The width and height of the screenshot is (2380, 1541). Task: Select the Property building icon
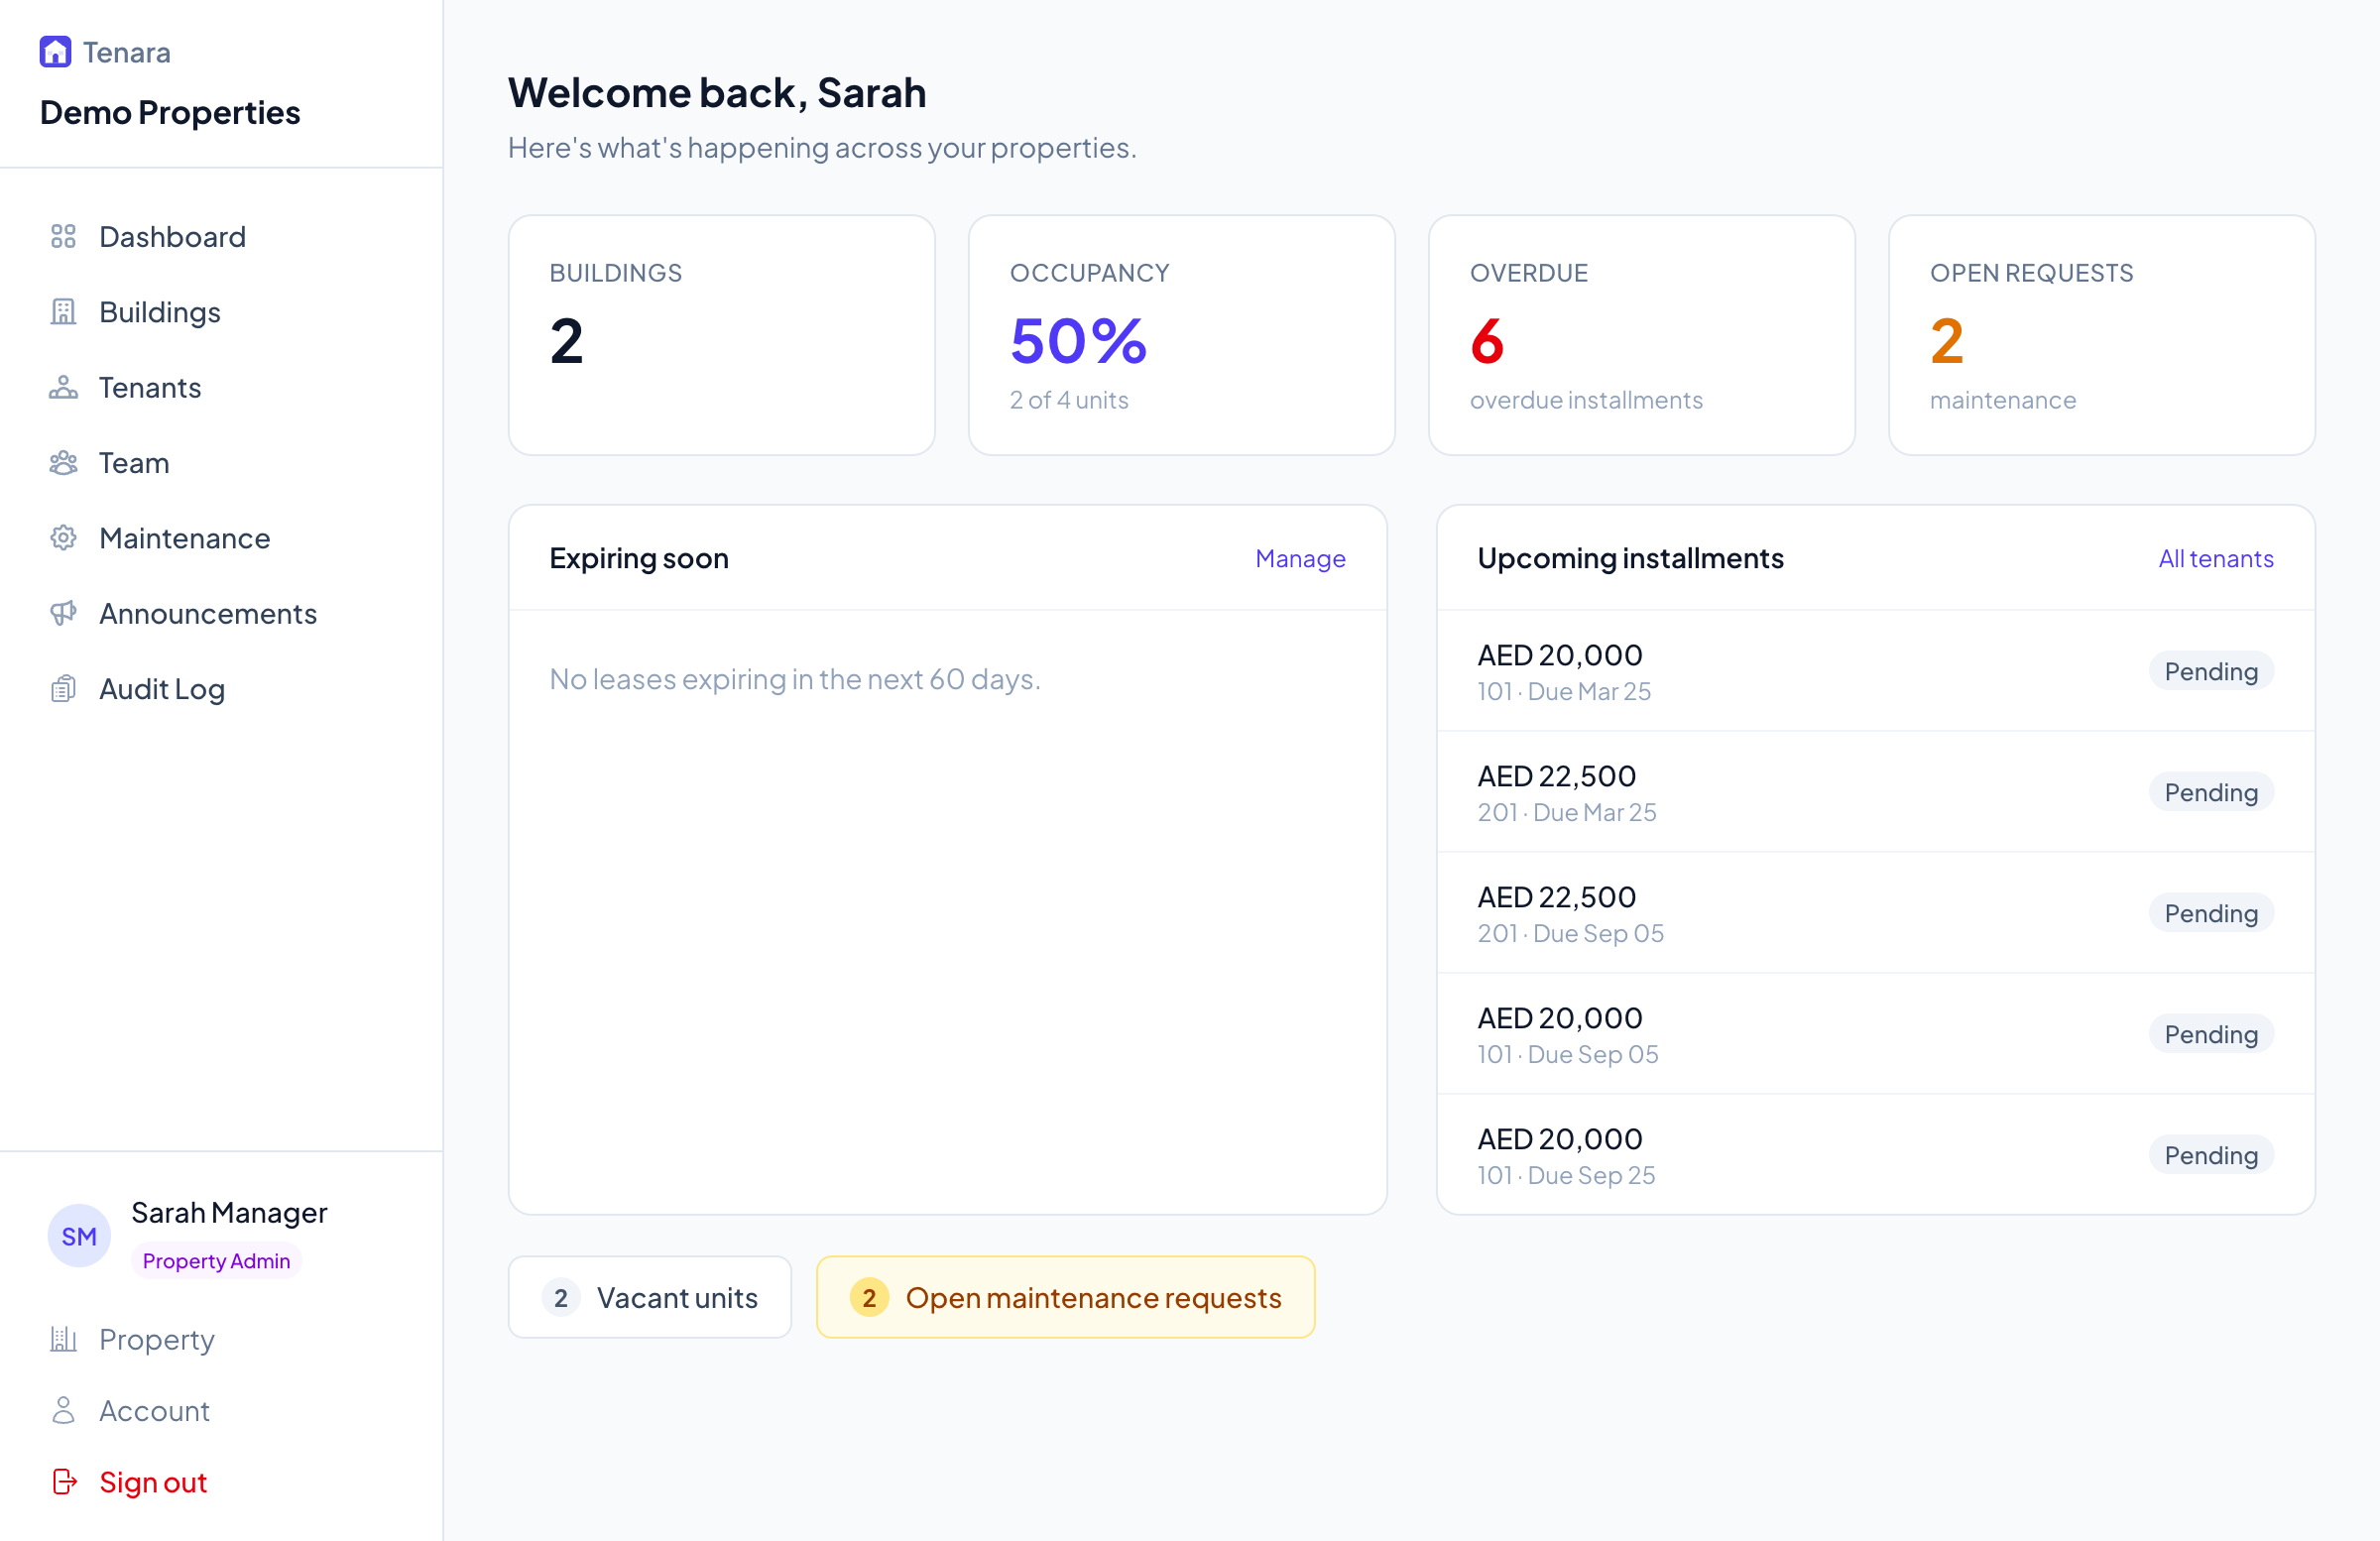pyautogui.click(x=64, y=1339)
